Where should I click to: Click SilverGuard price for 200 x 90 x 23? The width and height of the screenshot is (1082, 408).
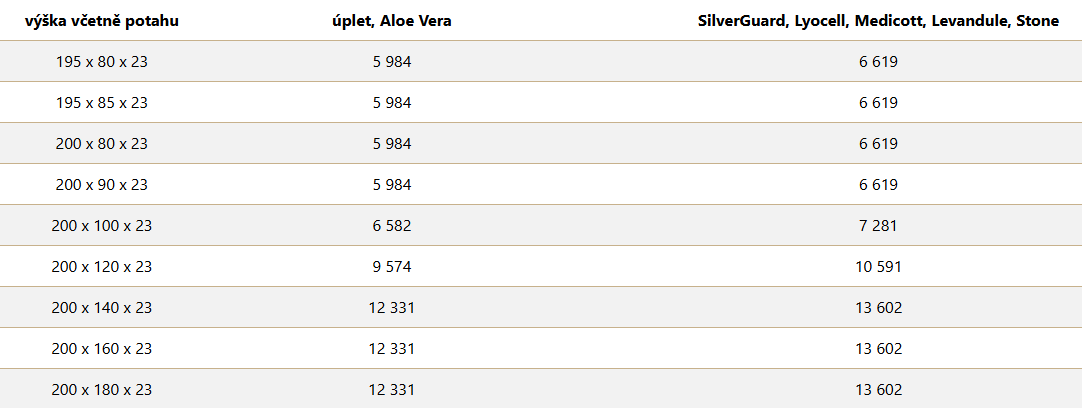point(878,185)
